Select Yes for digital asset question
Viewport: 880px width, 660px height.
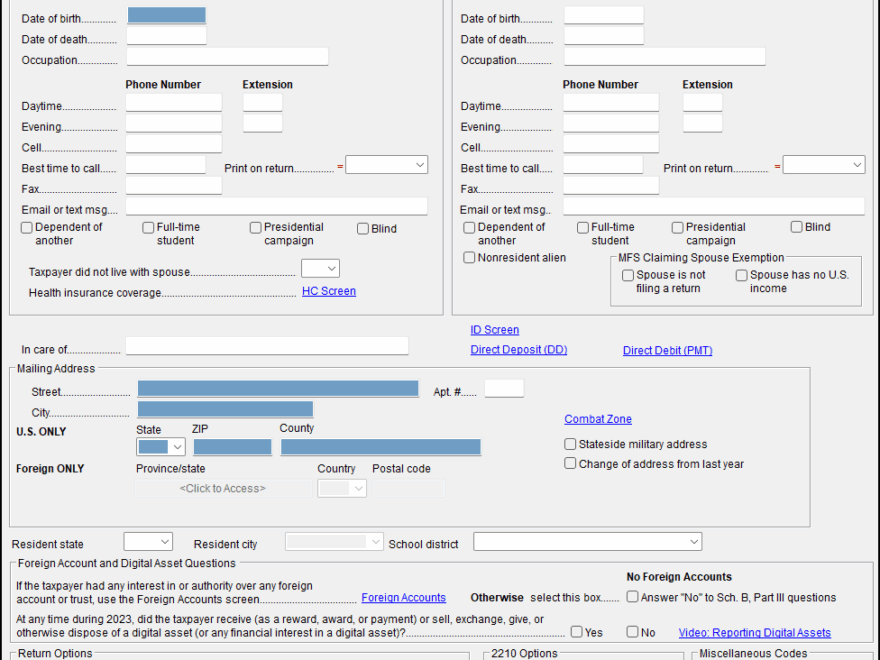pyautogui.click(x=577, y=632)
